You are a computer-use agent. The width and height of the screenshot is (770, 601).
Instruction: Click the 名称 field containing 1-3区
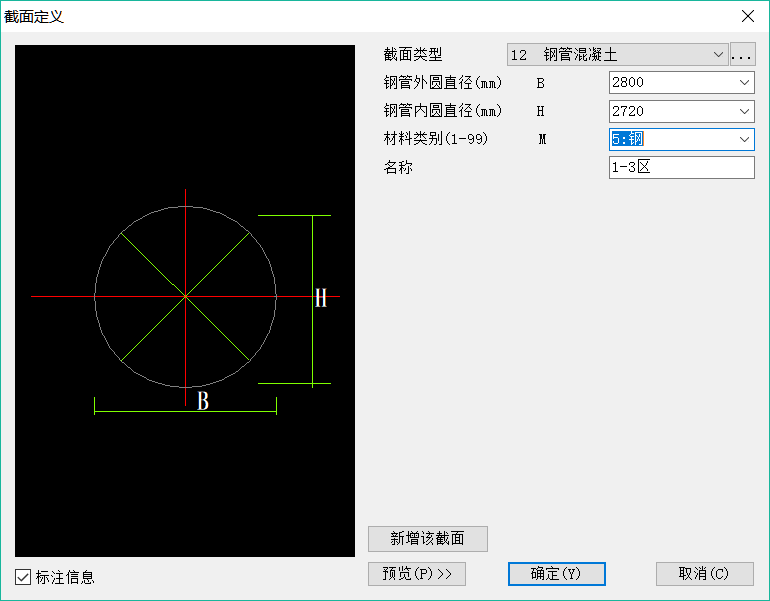tap(682, 167)
